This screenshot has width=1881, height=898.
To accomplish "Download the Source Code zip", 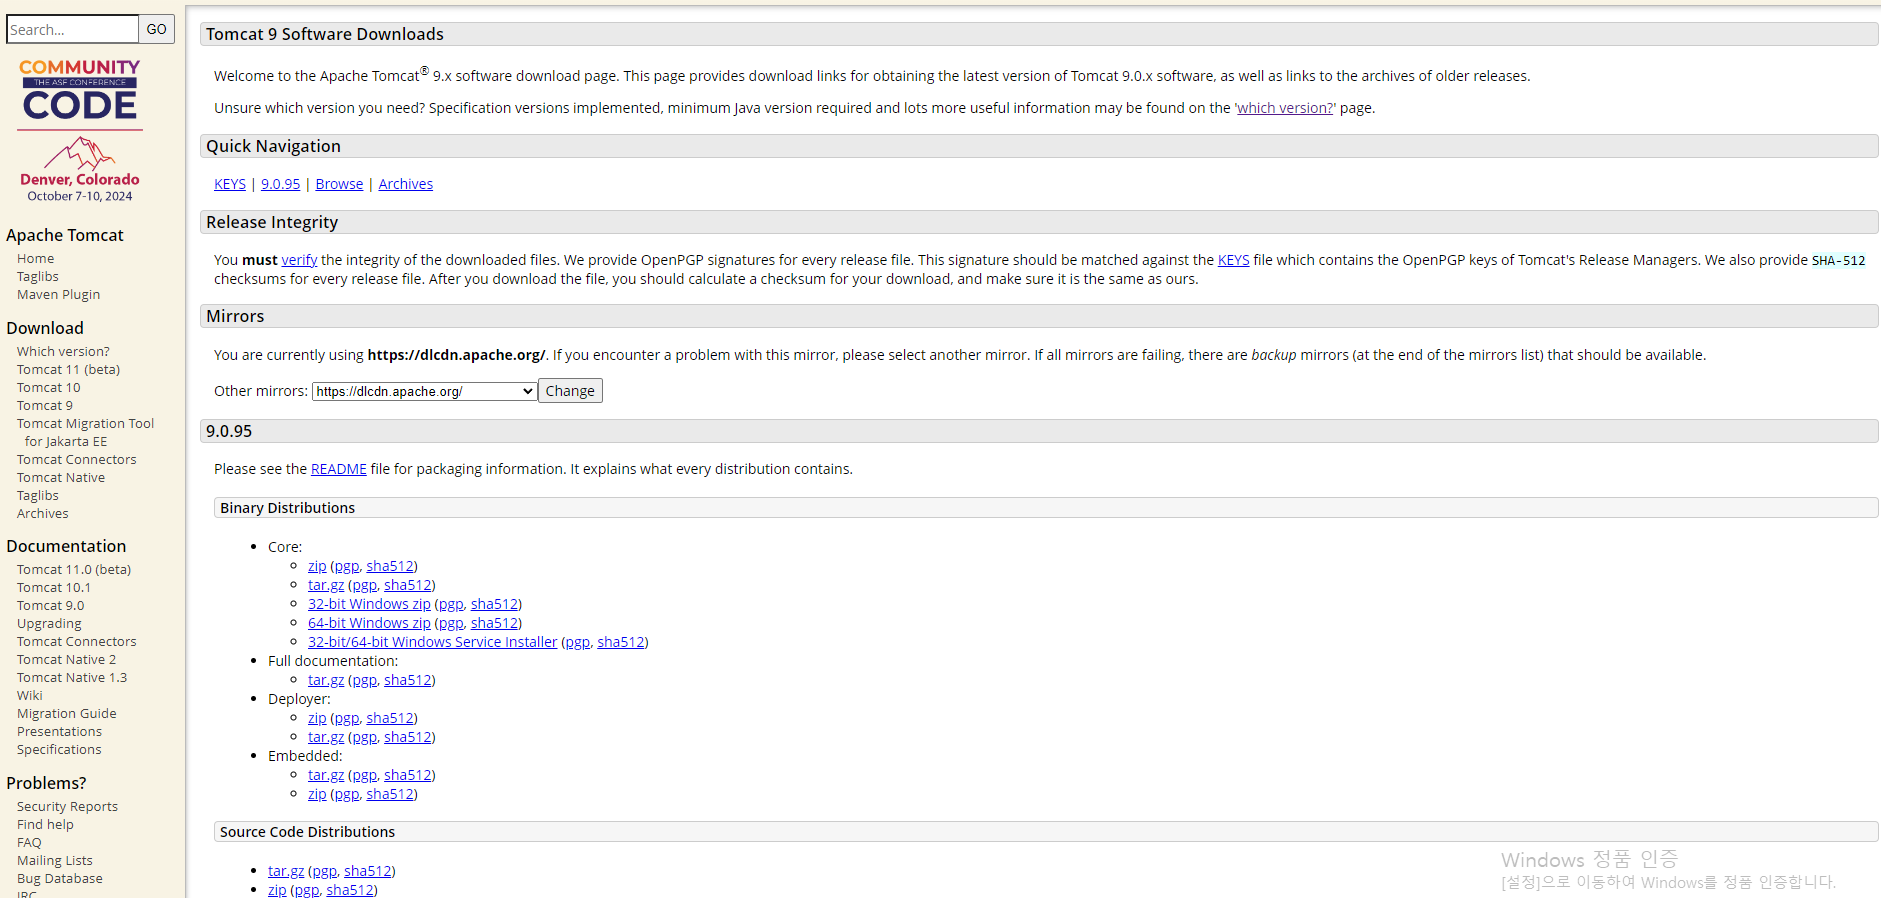I will point(277,890).
